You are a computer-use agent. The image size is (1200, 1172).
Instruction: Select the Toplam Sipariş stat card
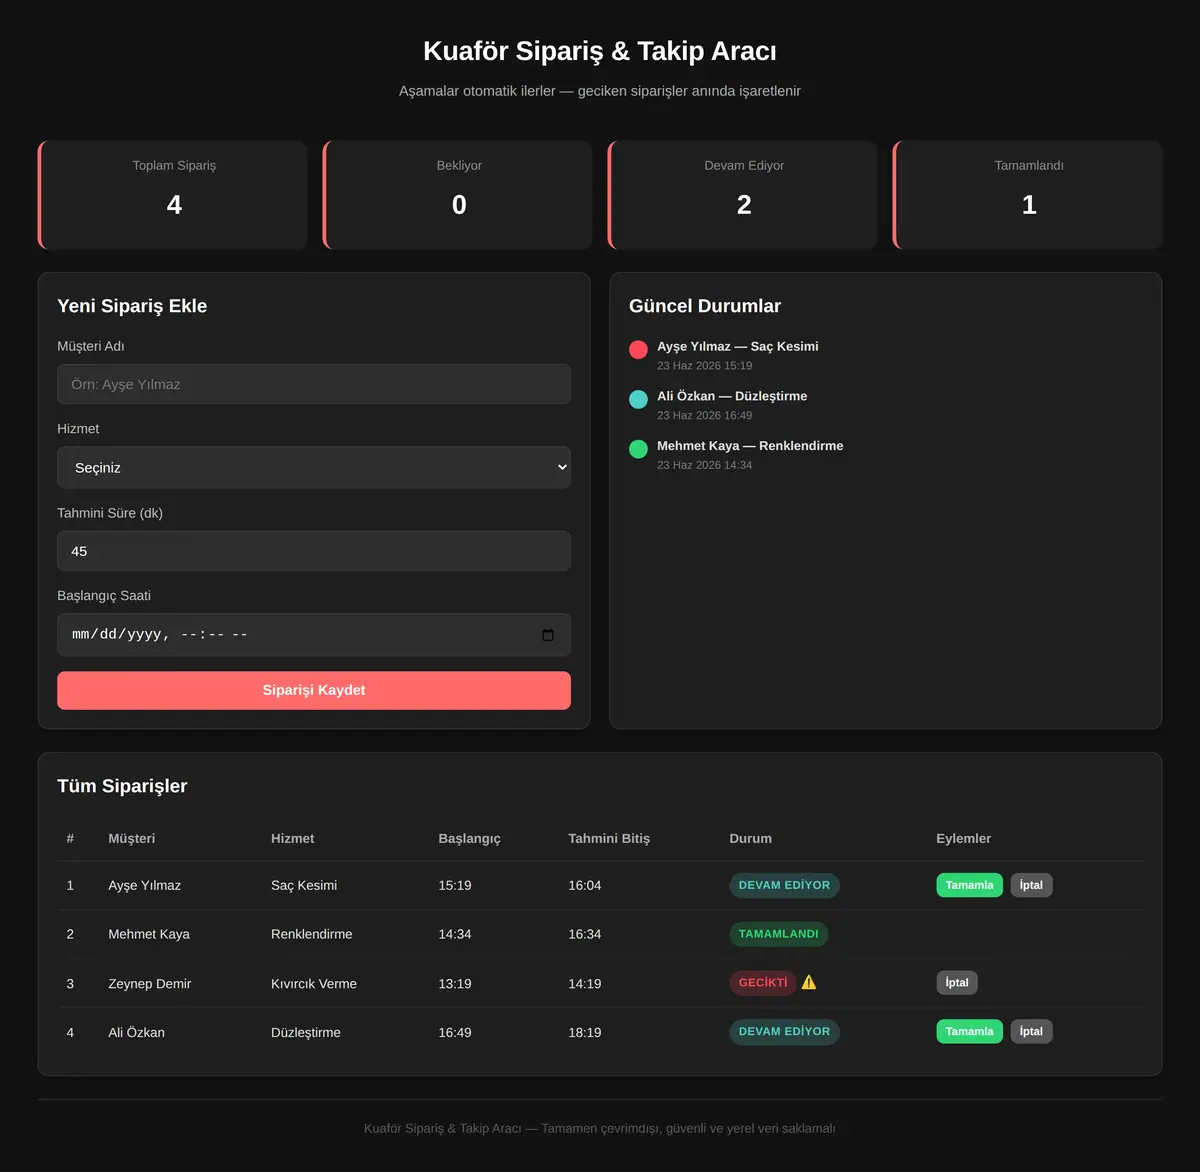173,195
